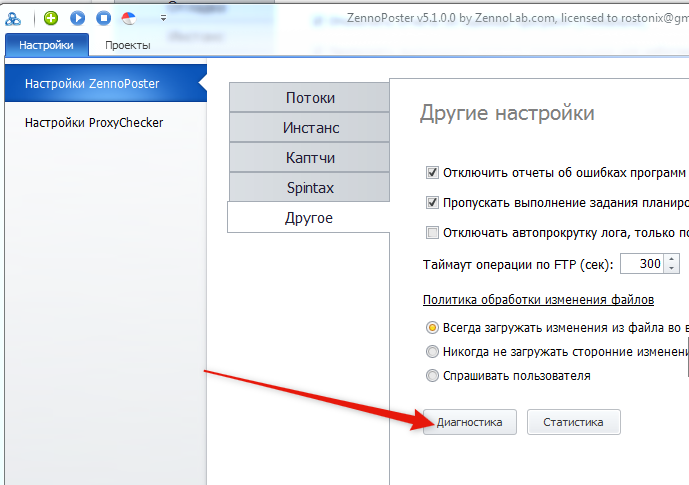689x485 pixels.
Task: Select Никогда не загружать сторонние radio button
Action: tap(432, 351)
